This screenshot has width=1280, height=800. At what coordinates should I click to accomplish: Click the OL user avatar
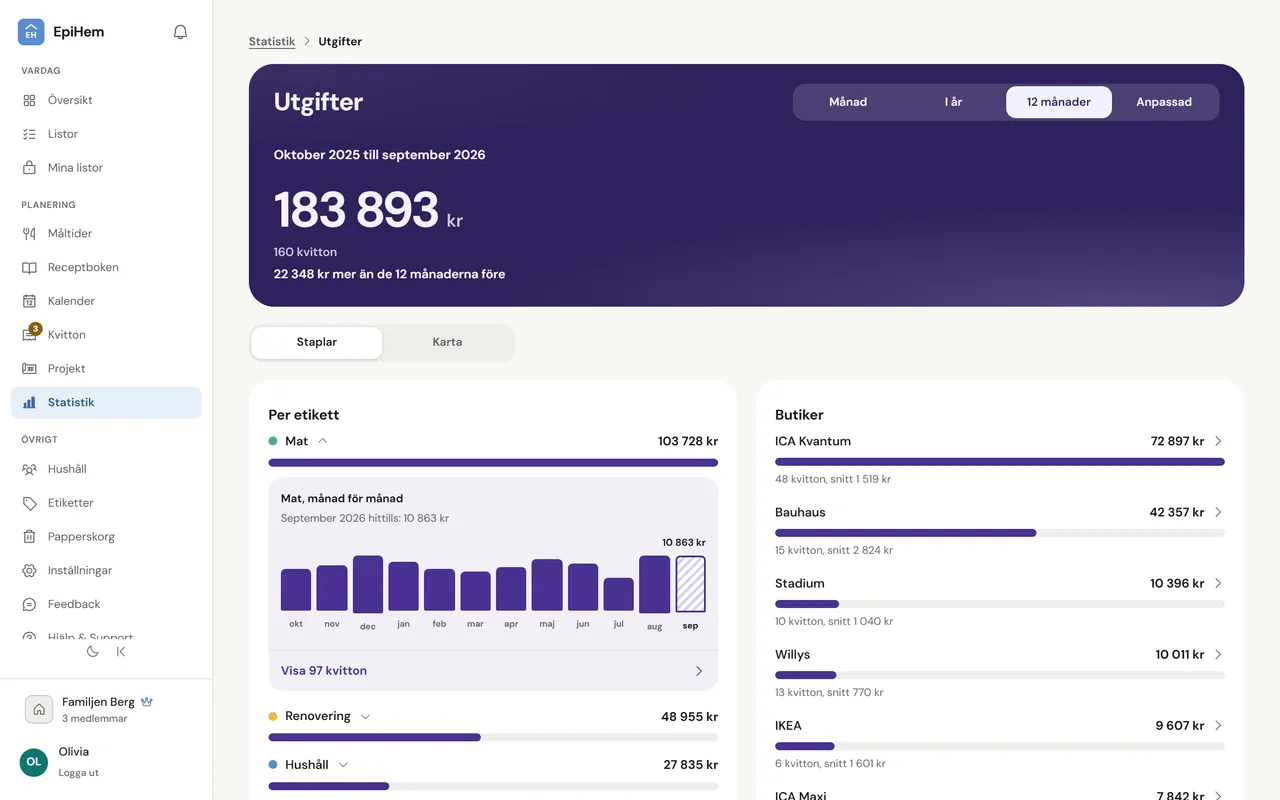34,762
